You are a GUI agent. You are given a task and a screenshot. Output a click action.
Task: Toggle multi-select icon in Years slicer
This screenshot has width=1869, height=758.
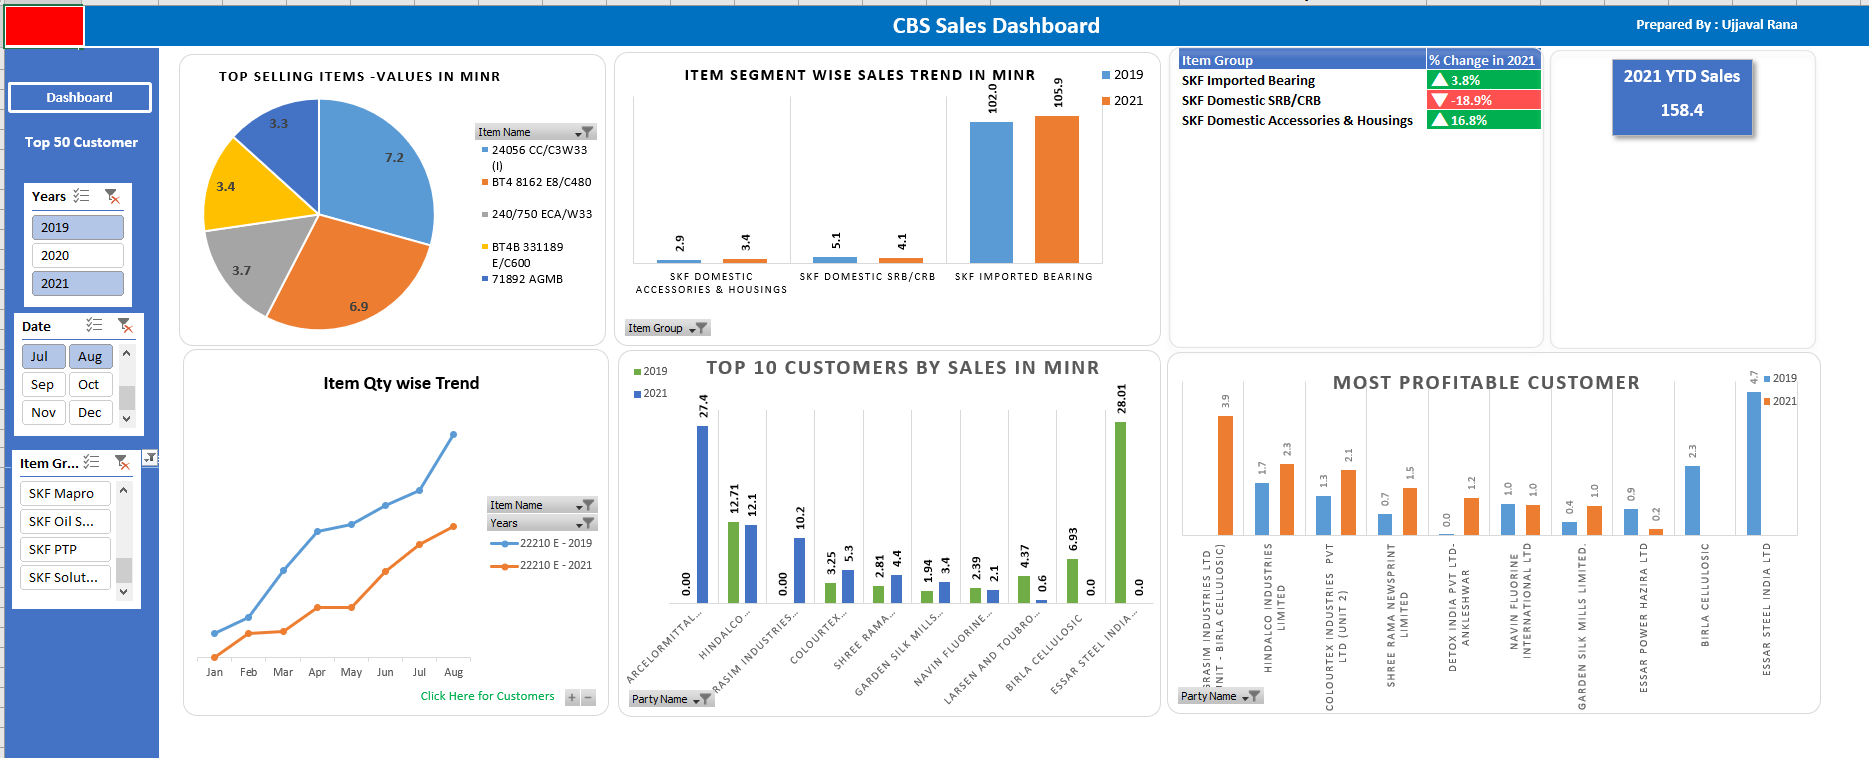pyautogui.click(x=82, y=196)
